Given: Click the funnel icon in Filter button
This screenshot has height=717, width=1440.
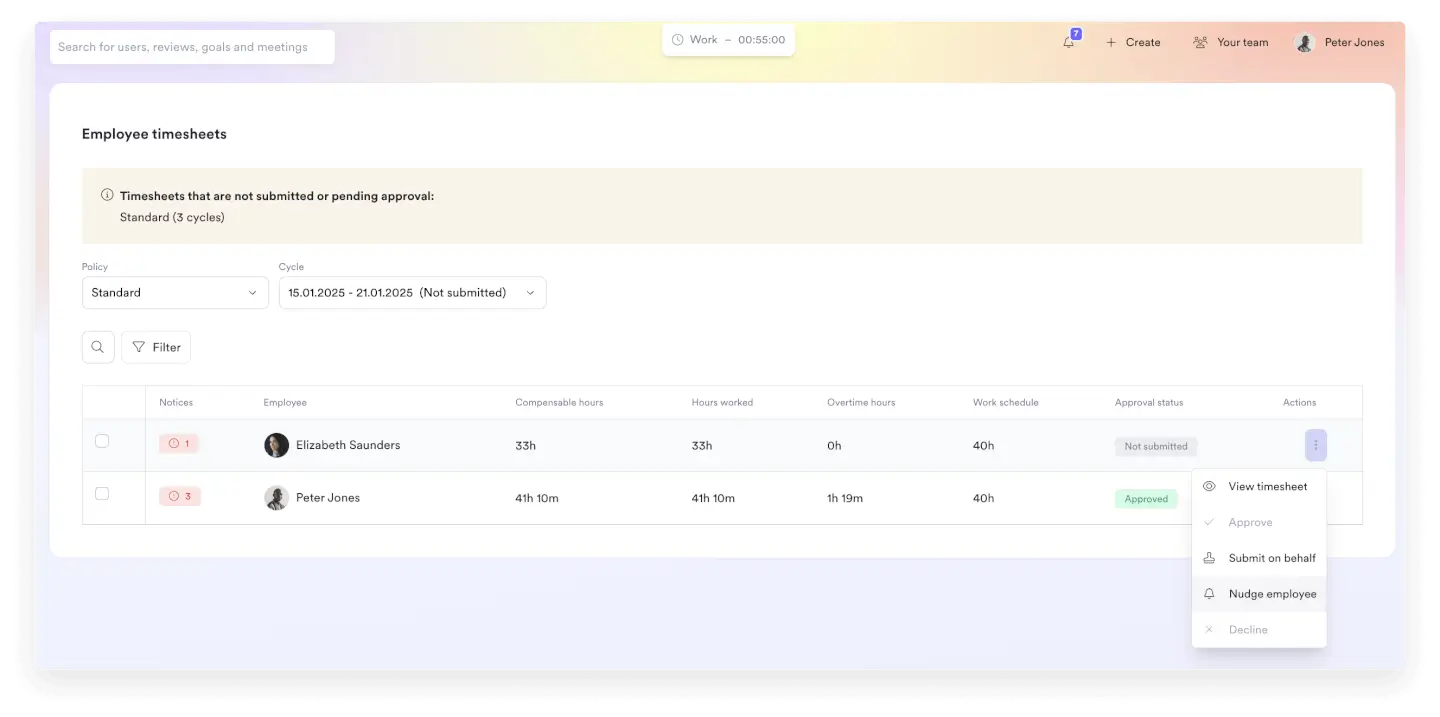Looking at the screenshot, I should [139, 347].
